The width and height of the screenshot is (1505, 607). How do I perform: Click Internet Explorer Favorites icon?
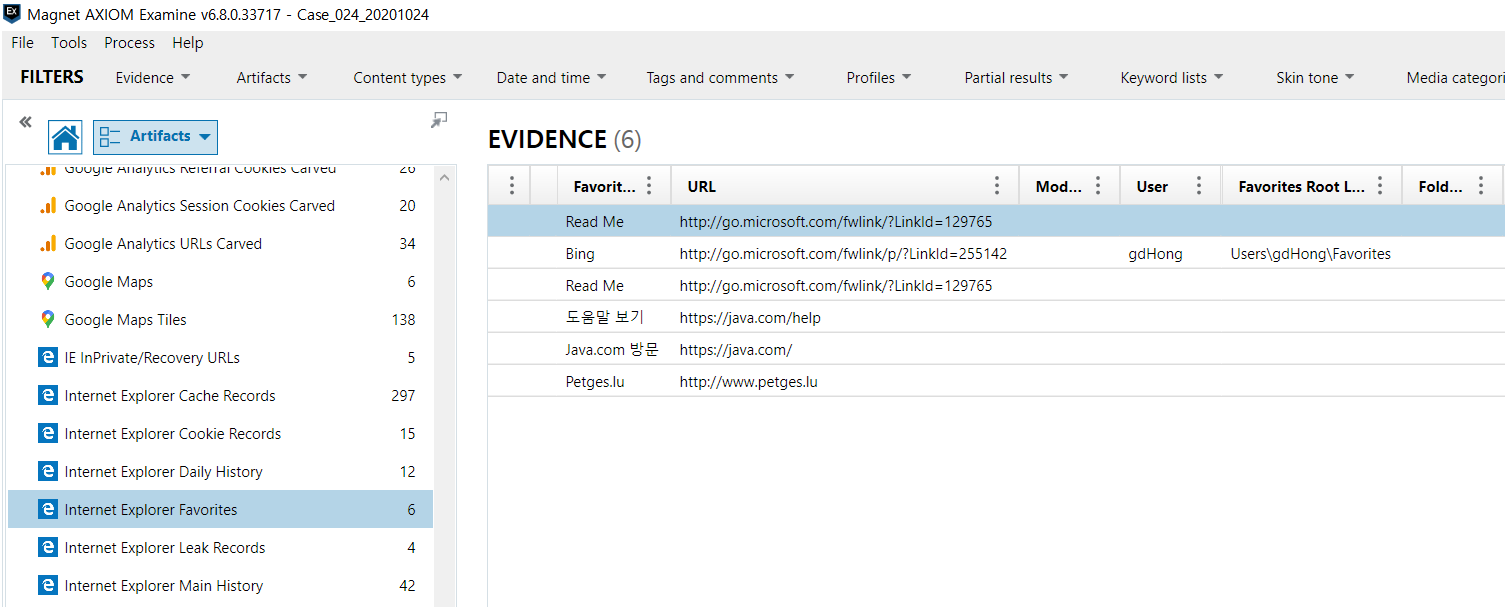coord(47,510)
